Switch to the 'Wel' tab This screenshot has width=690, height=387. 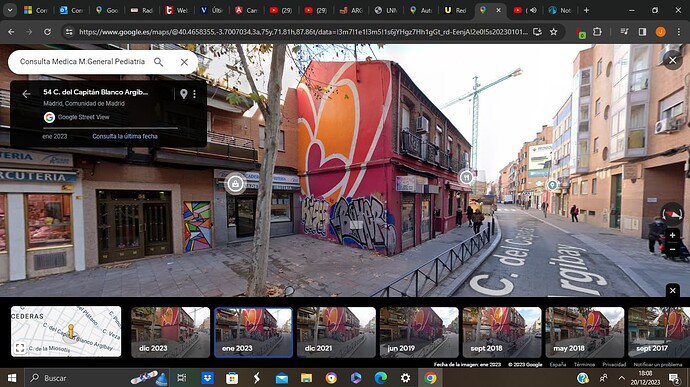pyautogui.click(x=176, y=10)
